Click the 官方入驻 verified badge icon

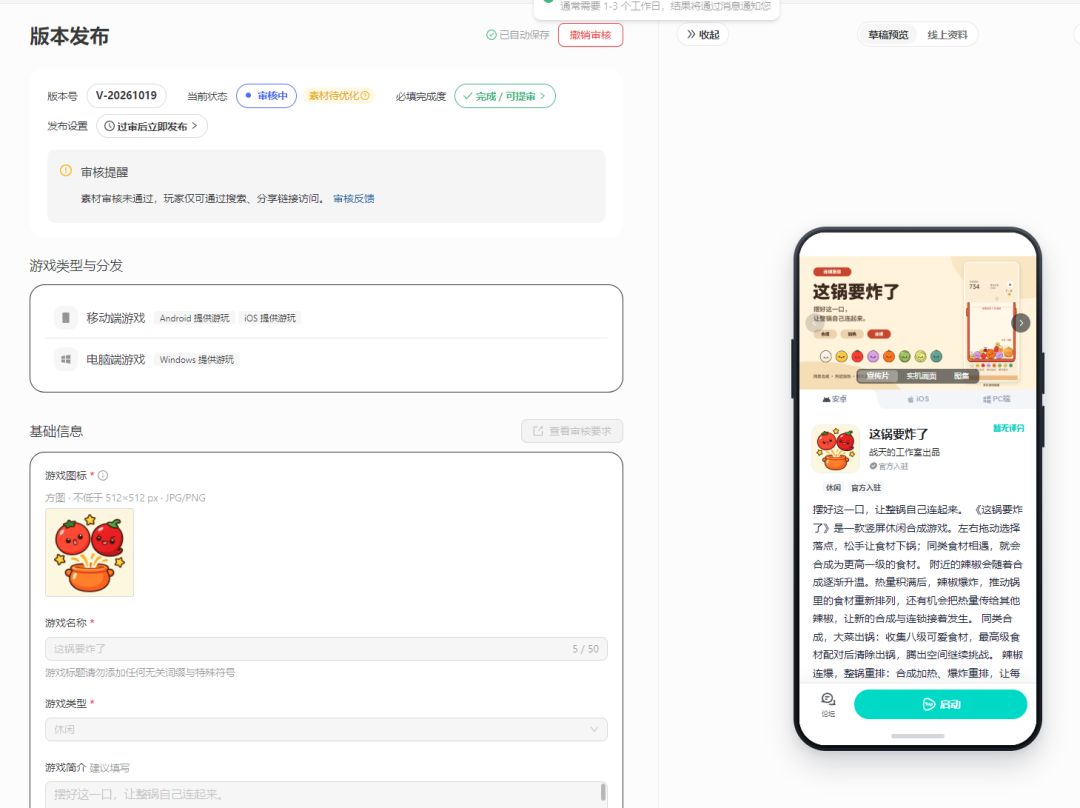pyautogui.click(x=873, y=466)
